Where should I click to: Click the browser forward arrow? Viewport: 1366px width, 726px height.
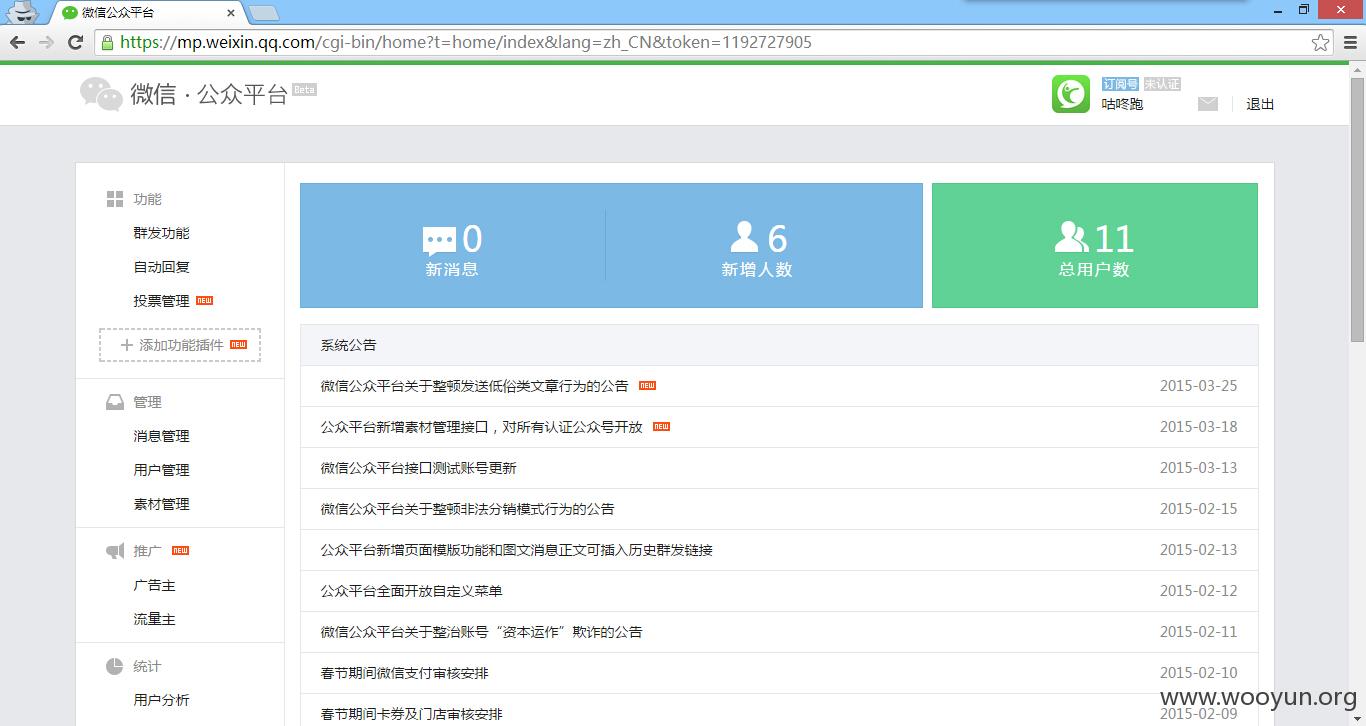tap(46, 42)
